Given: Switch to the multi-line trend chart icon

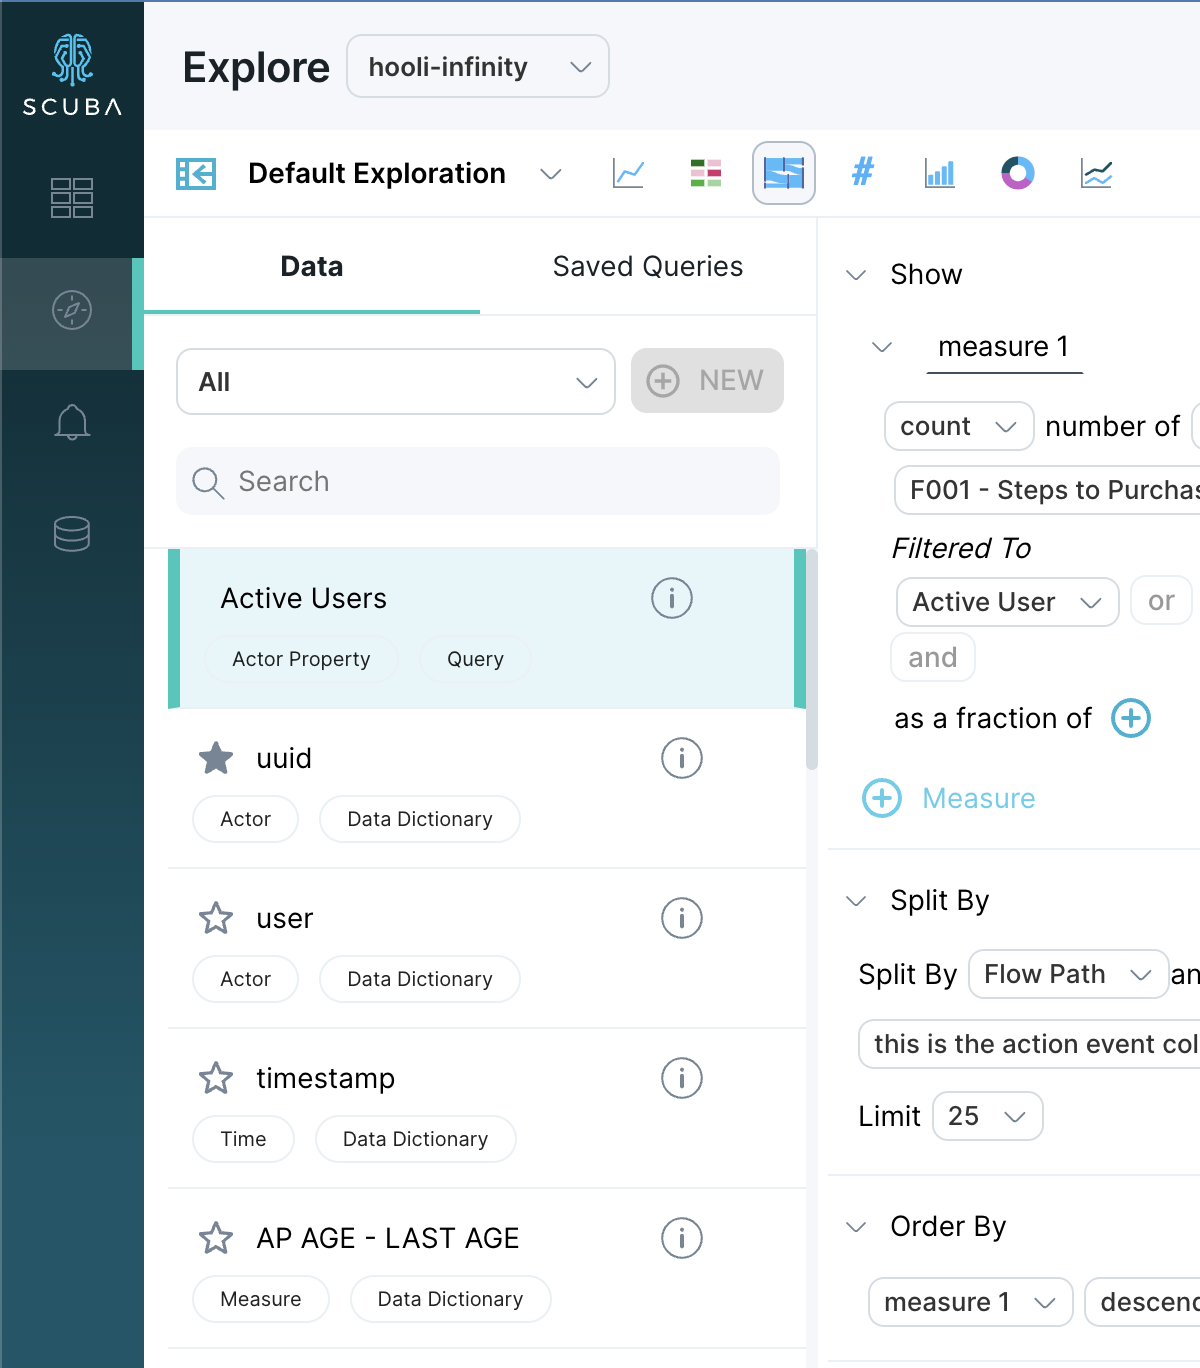Looking at the screenshot, I should click(x=1096, y=173).
